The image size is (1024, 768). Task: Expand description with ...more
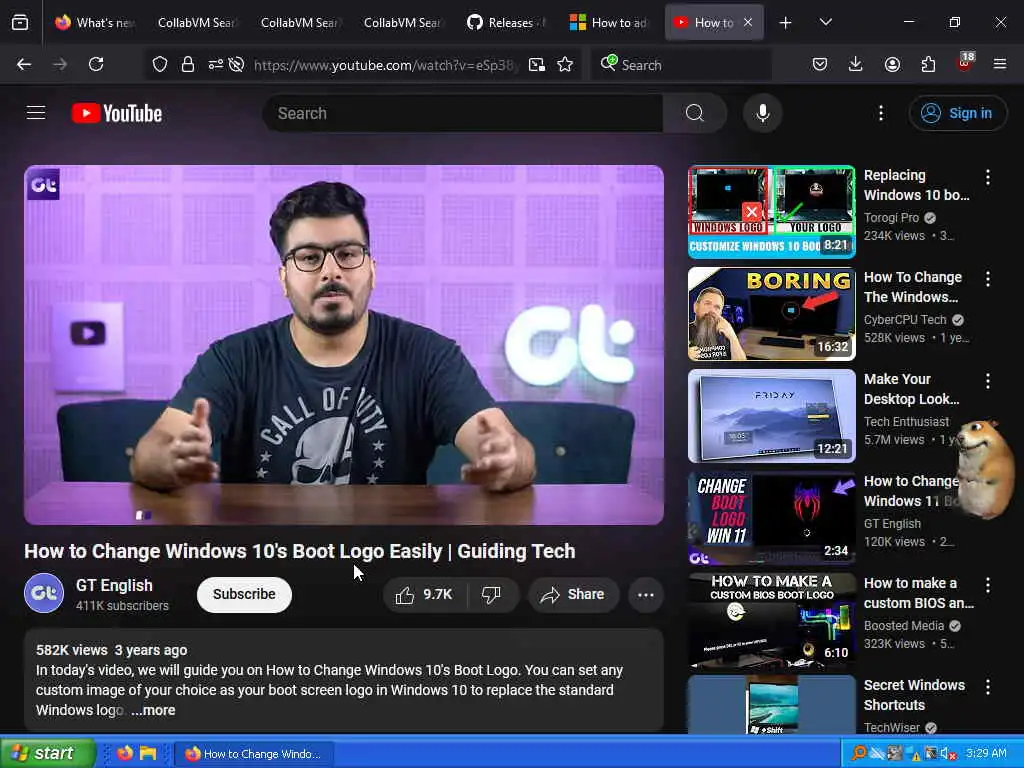point(153,710)
